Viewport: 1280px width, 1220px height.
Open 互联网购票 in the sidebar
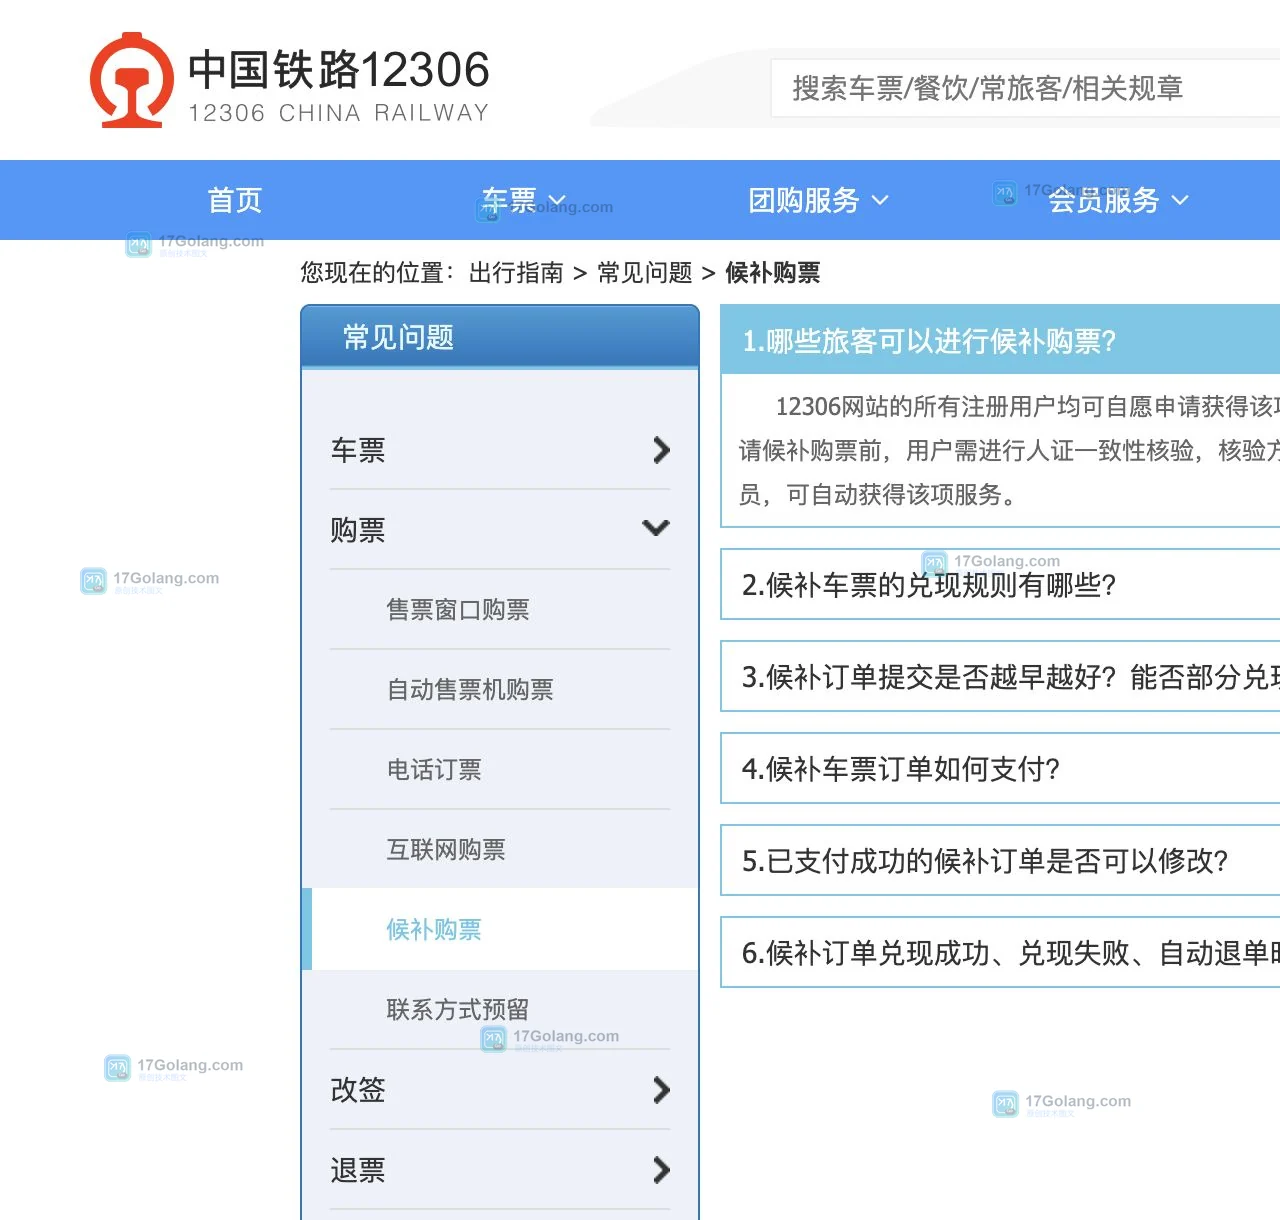[446, 850]
